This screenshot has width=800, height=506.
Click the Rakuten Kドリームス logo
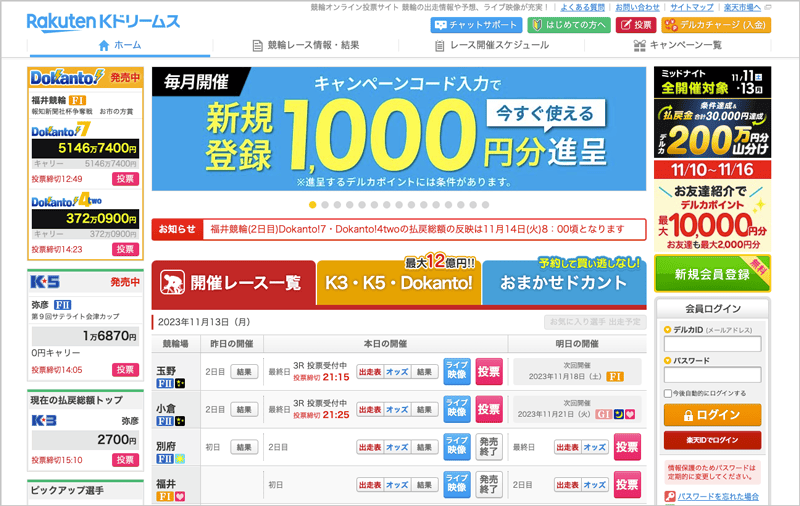tap(104, 22)
